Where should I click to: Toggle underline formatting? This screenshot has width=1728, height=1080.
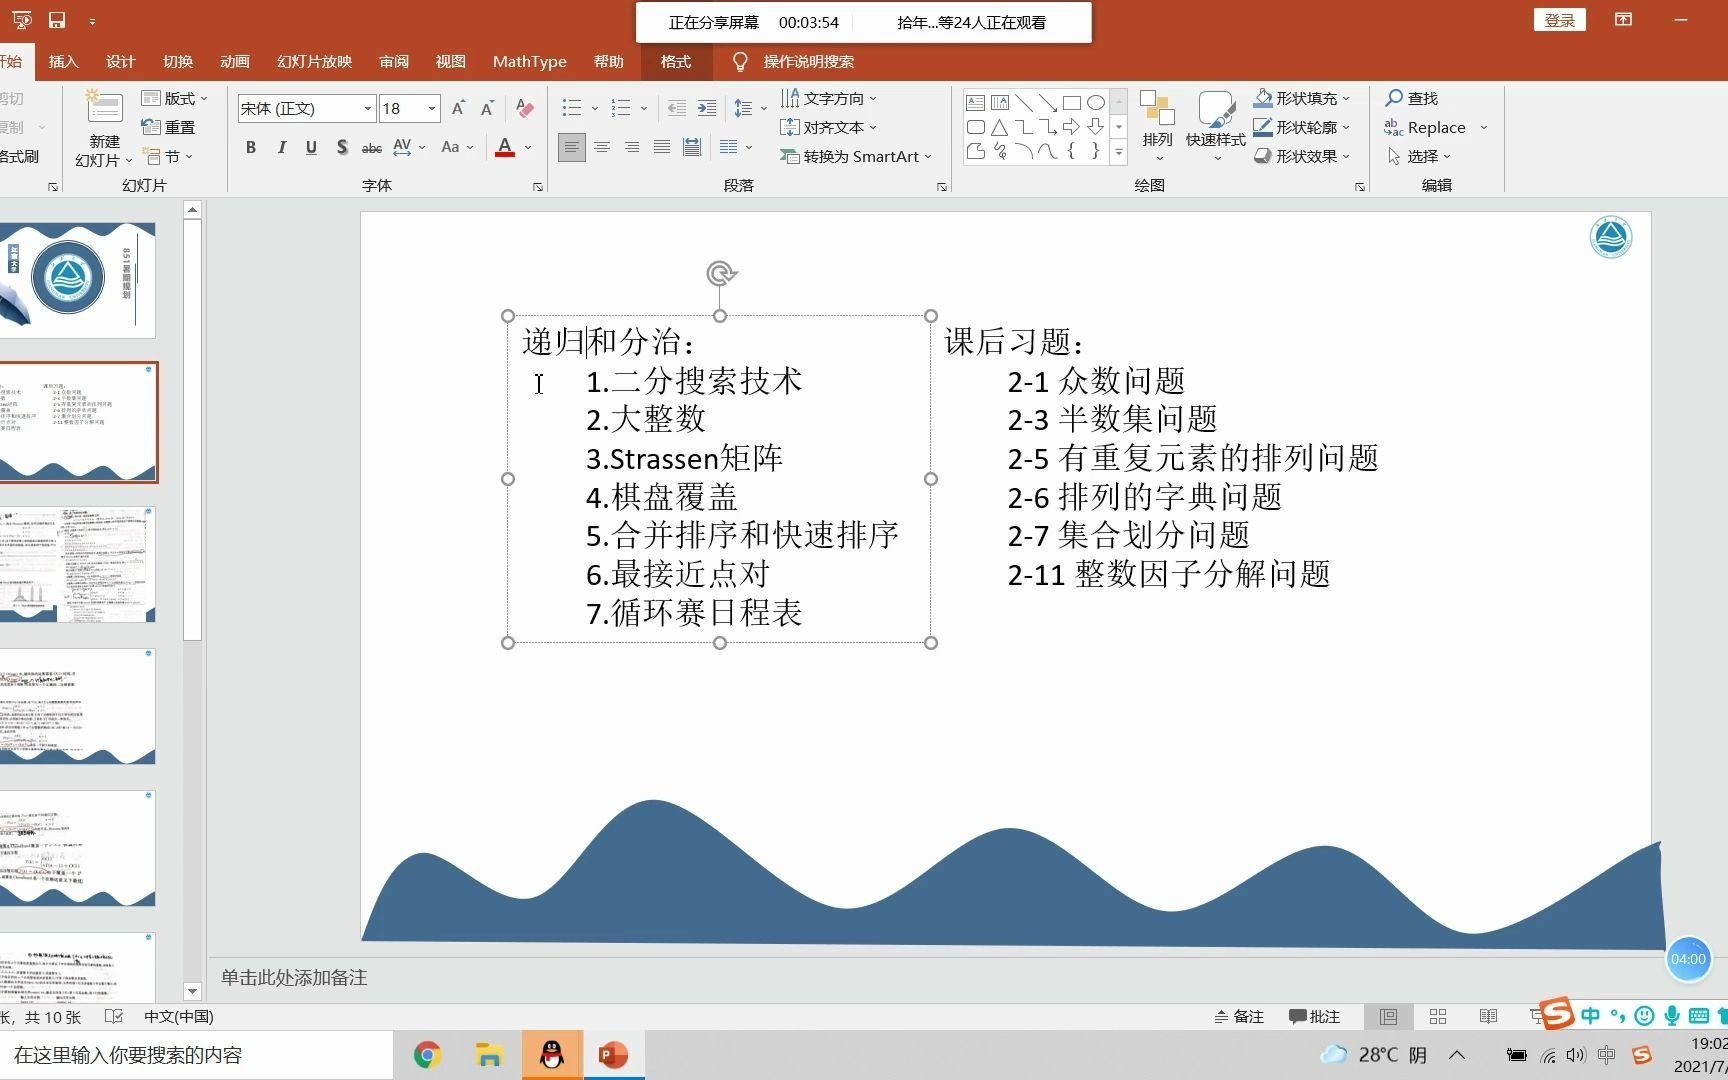(311, 147)
